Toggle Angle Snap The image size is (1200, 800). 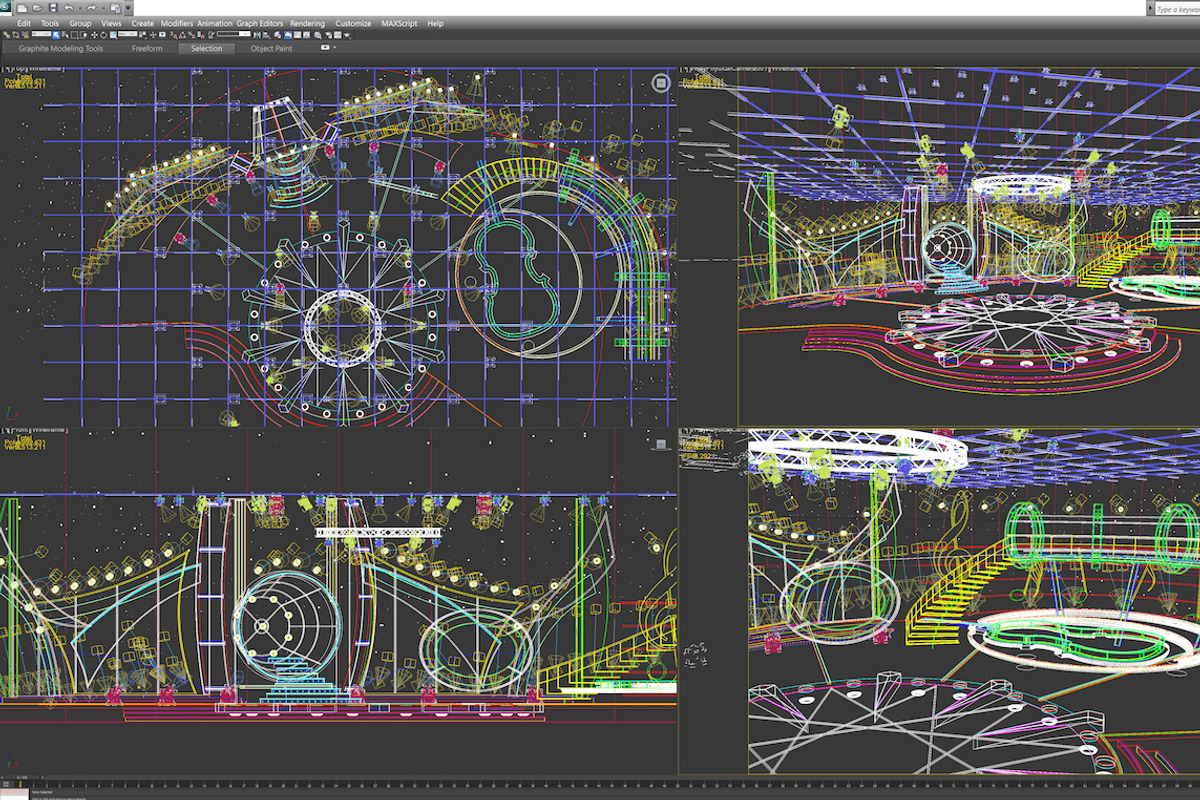(x=181, y=34)
